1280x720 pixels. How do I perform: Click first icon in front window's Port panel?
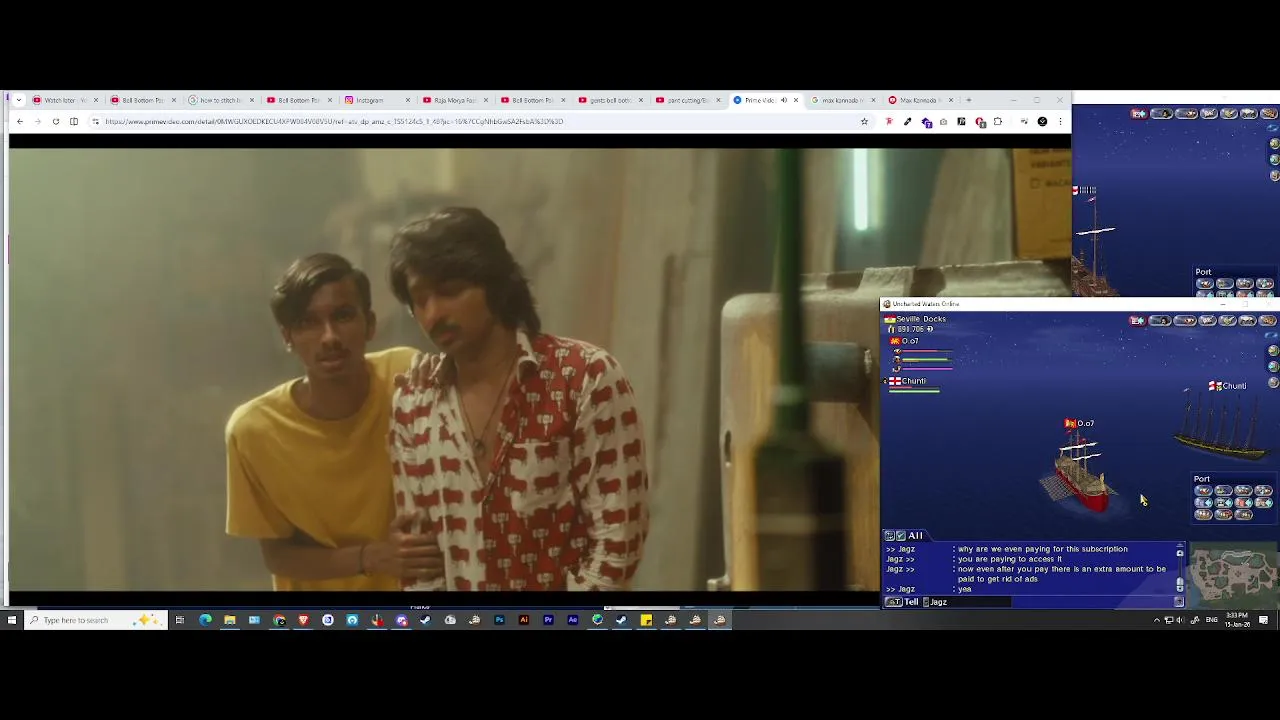pos(1203,491)
